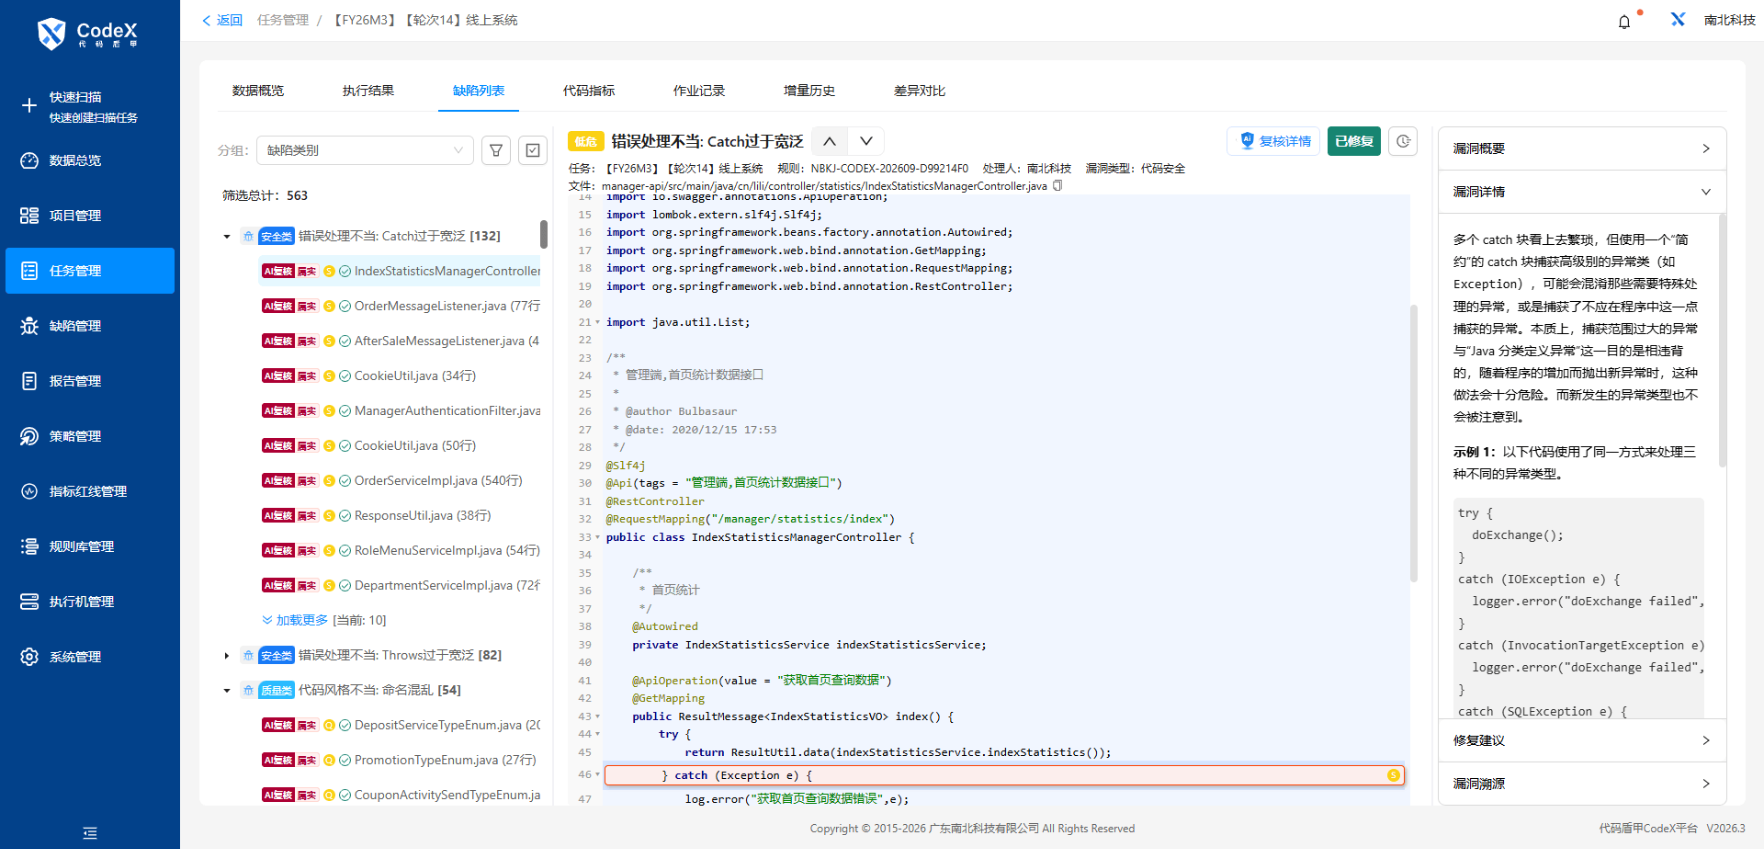This screenshot has width=1764, height=849.
Task: Open the notification bell
Action: click(x=1624, y=22)
